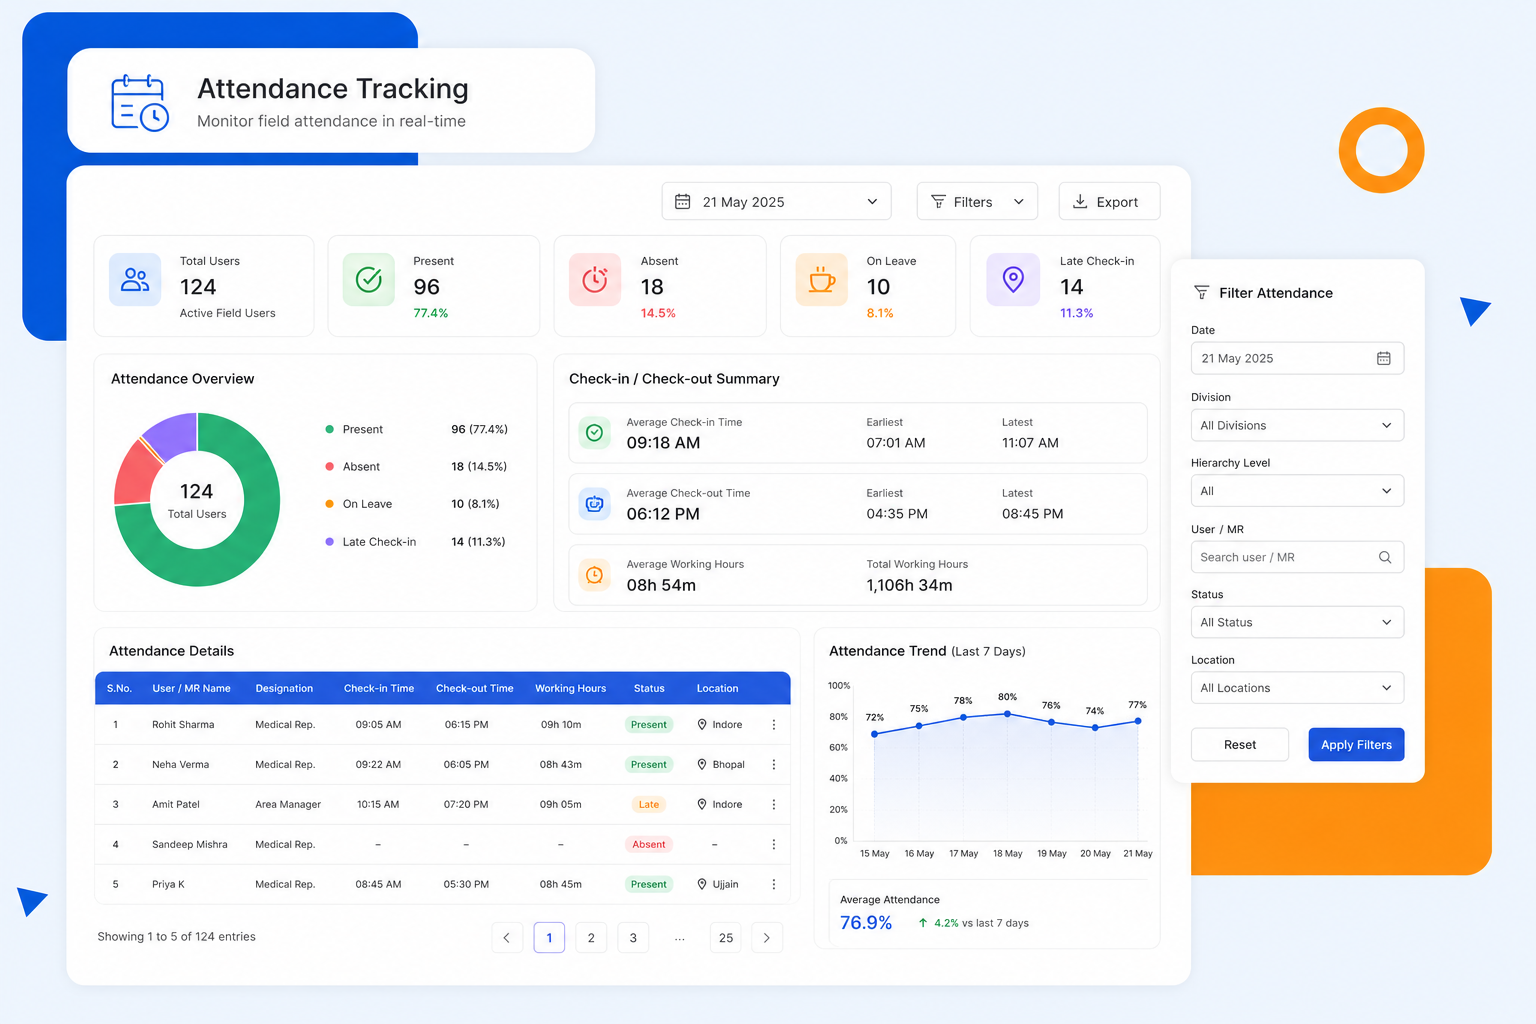
Task: Expand the All Locations dropdown
Action: pyautogui.click(x=1297, y=688)
